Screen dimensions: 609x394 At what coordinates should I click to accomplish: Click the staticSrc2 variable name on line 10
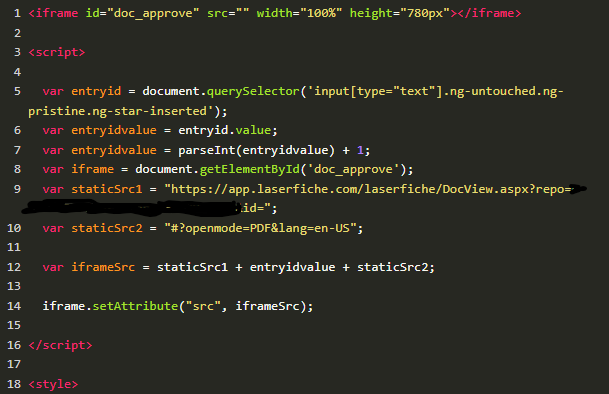click(x=107, y=228)
